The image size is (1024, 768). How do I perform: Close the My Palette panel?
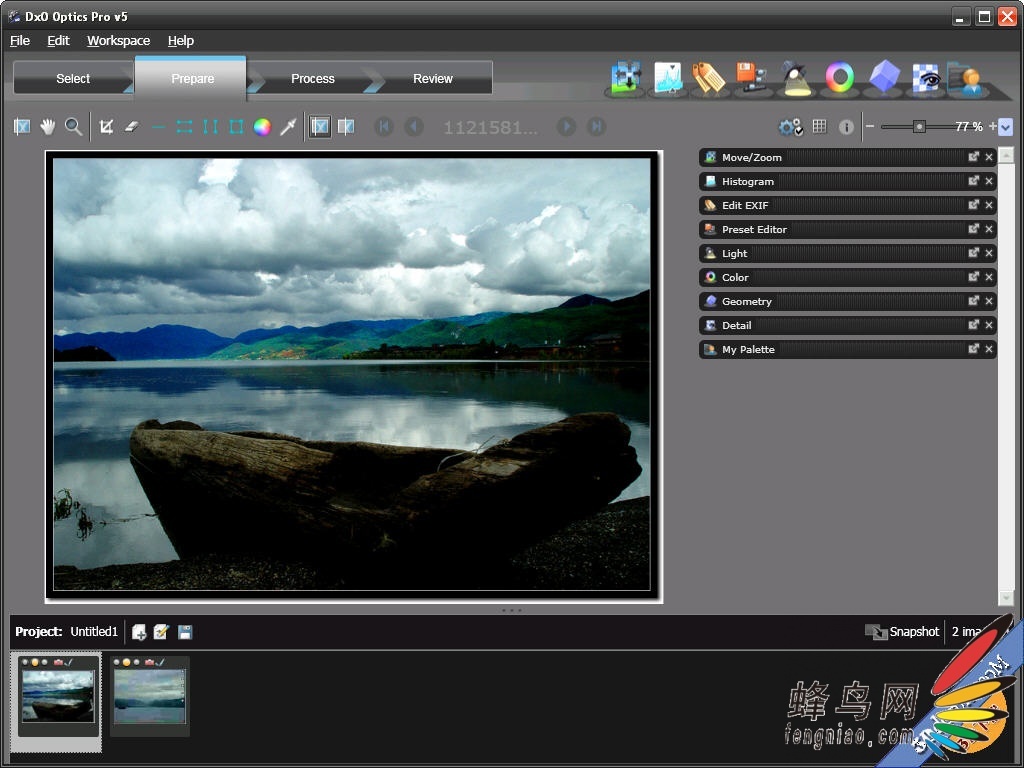(989, 349)
